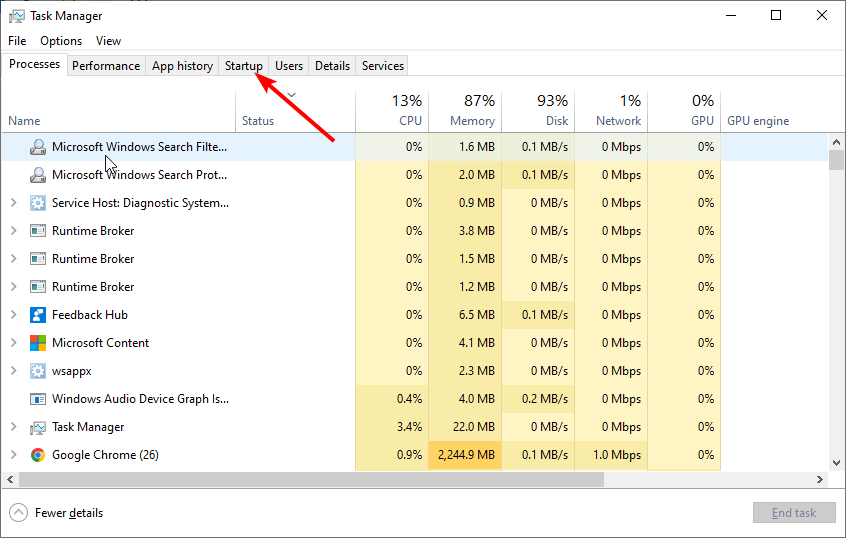The image size is (846, 538).
Task: Expand the Feedback Hub process entry
Action: click(x=13, y=315)
